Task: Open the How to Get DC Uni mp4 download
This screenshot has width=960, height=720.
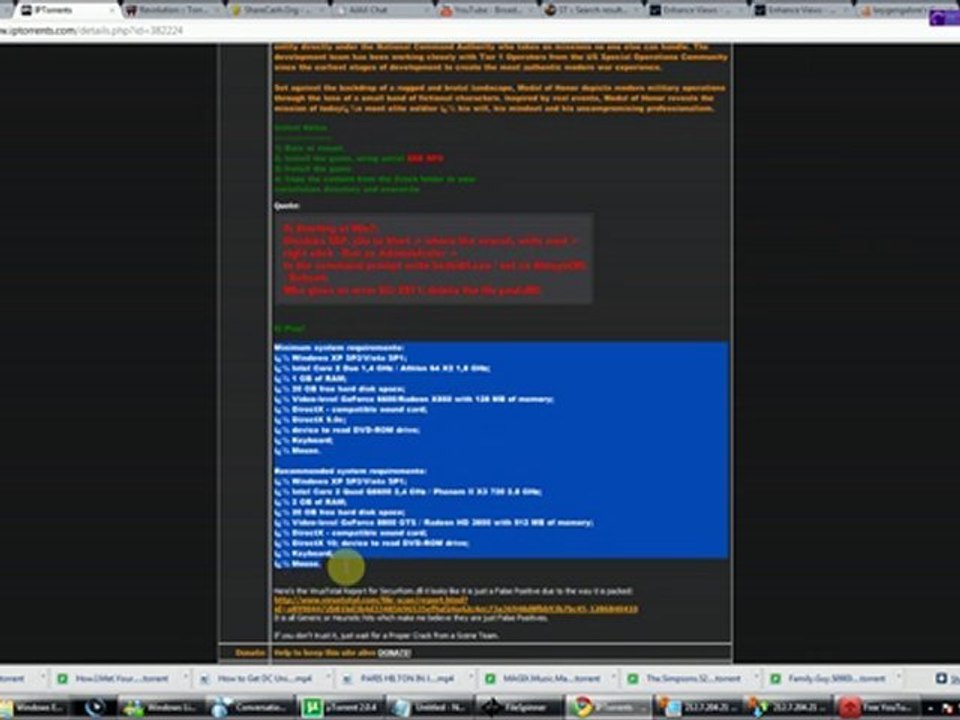Action: (257, 678)
